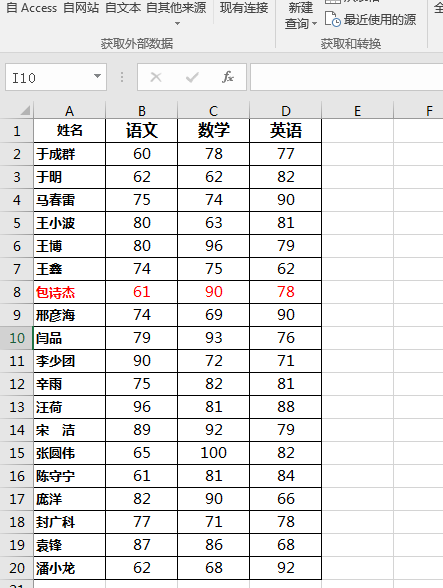Click the 自网站 import button
The width and height of the screenshot is (443, 588).
pyautogui.click(x=81, y=8)
